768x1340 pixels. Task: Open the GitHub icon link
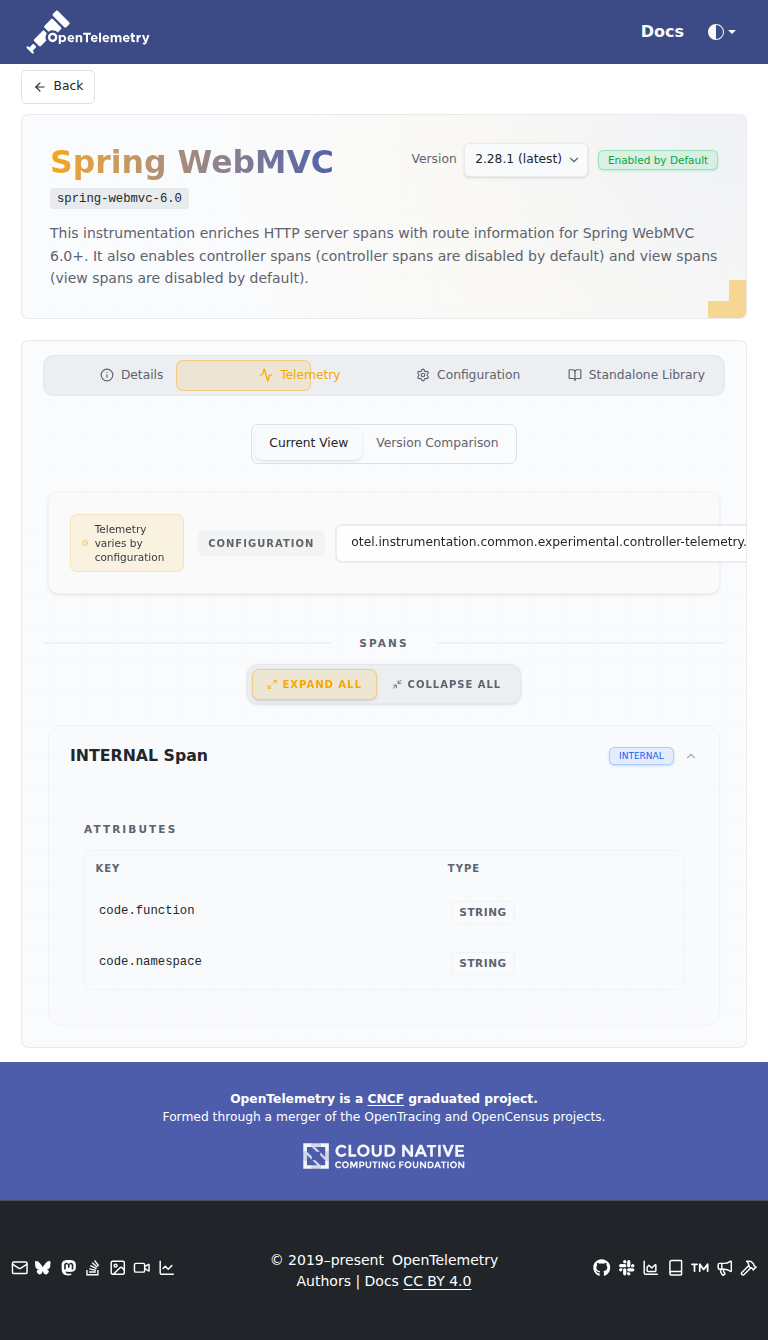[601, 1268]
